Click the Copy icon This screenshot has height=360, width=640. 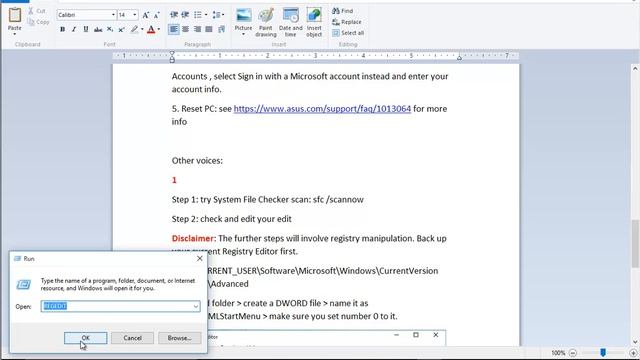pos(31,22)
